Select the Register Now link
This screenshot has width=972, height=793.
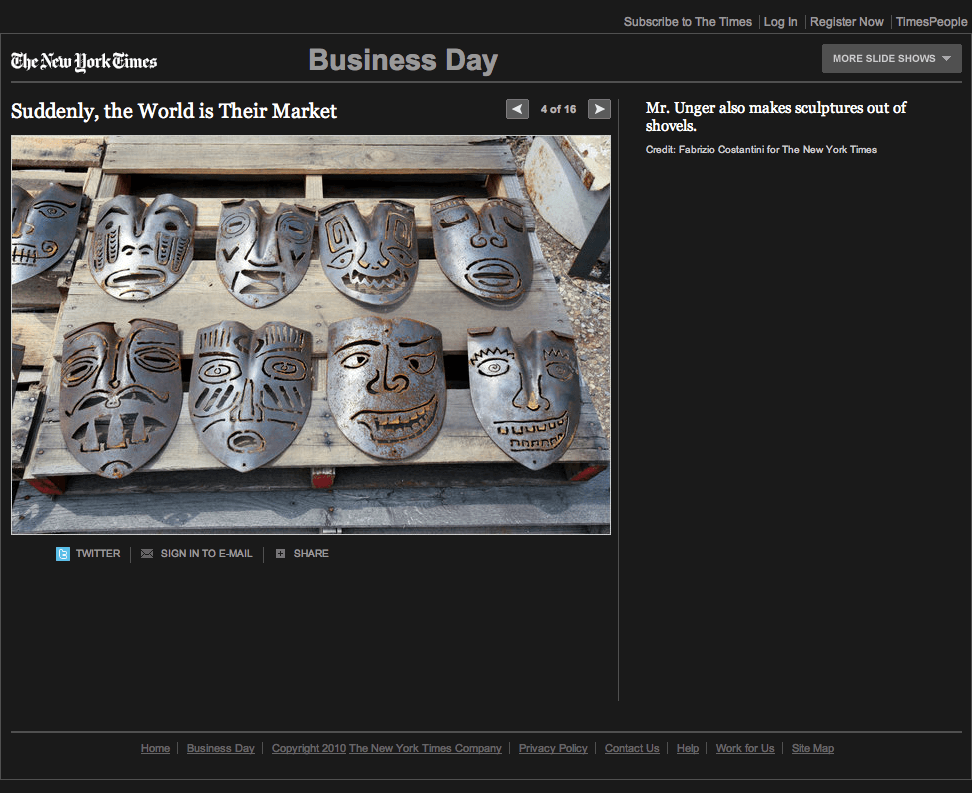[x=847, y=22]
